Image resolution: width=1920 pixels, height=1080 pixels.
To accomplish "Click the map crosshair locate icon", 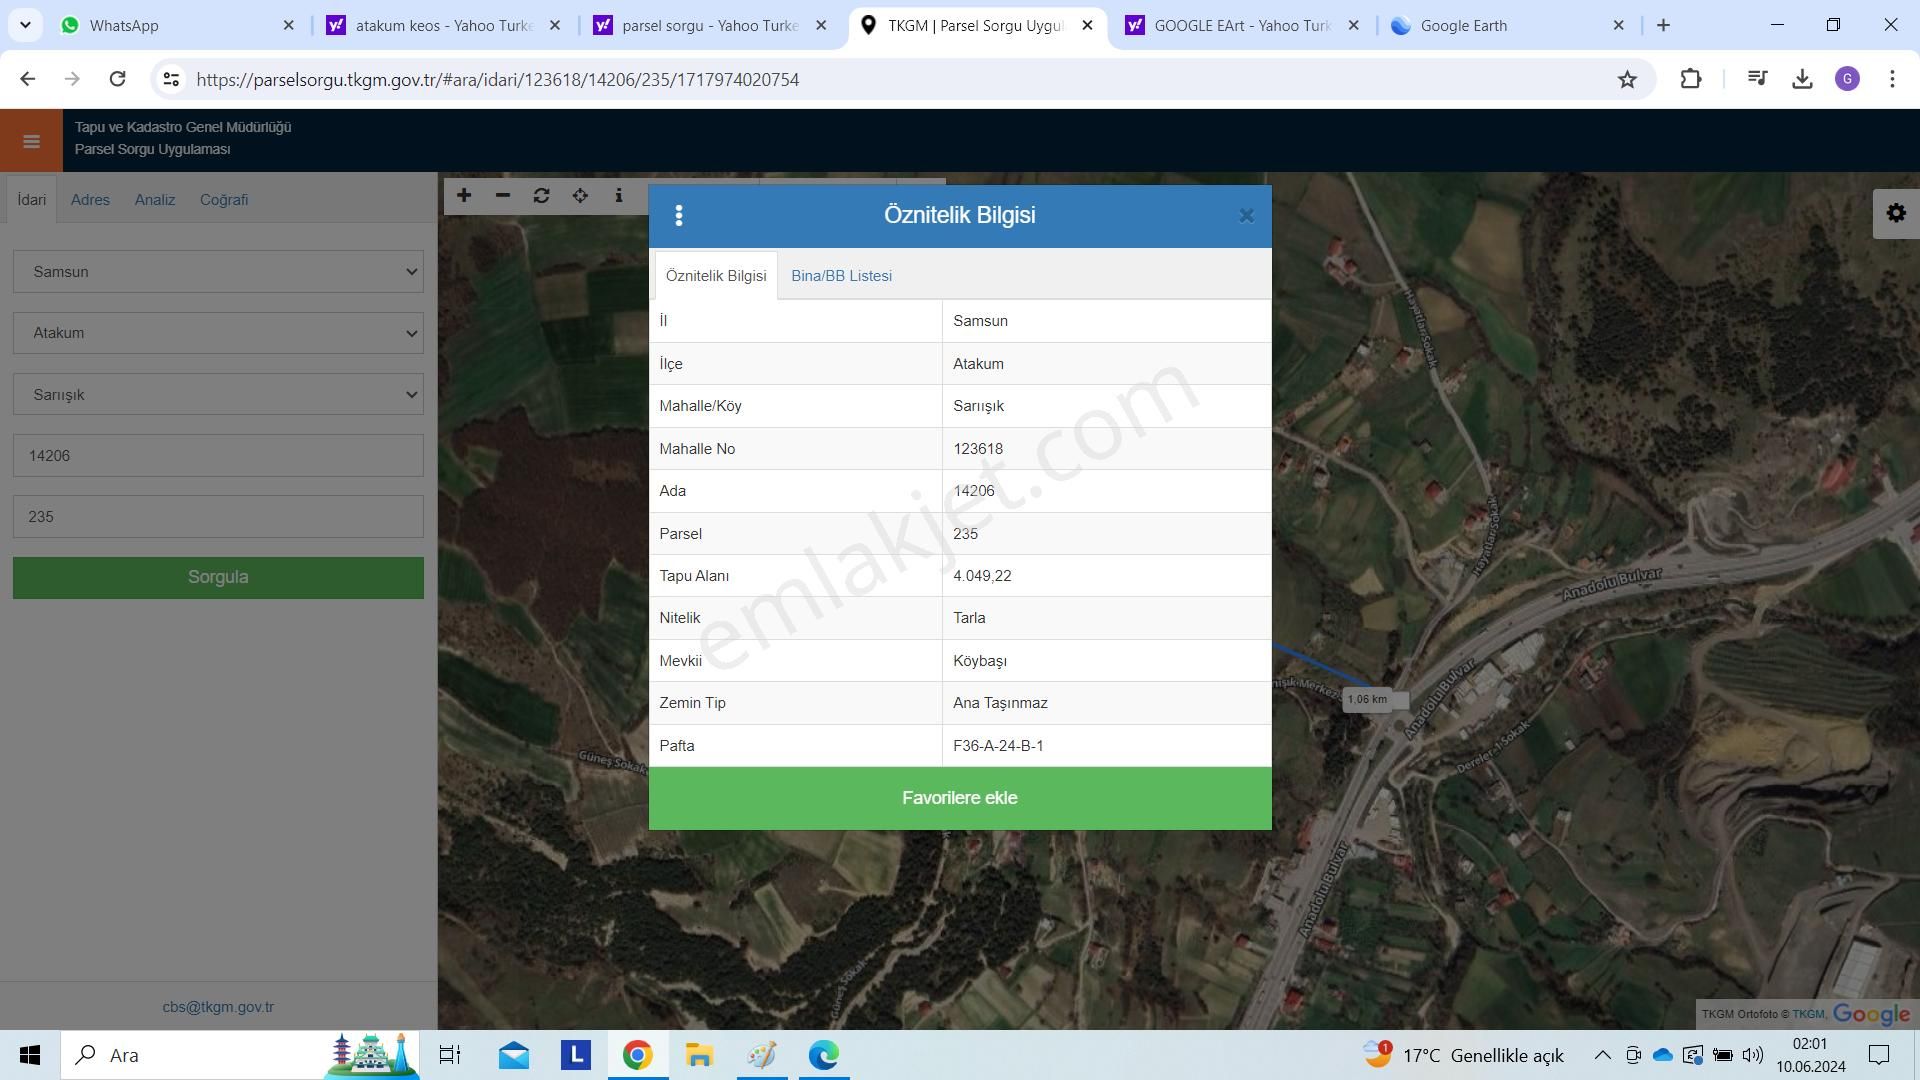I will [580, 196].
